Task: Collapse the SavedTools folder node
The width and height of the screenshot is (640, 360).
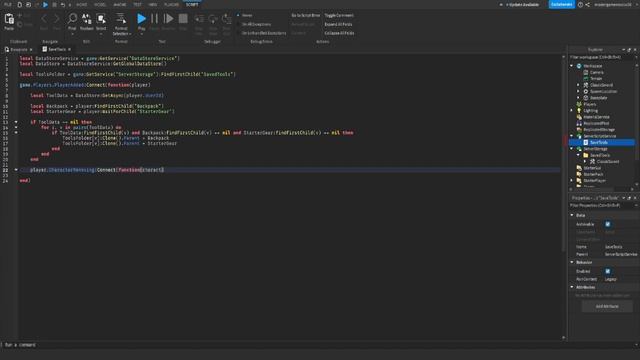Action: (578, 155)
